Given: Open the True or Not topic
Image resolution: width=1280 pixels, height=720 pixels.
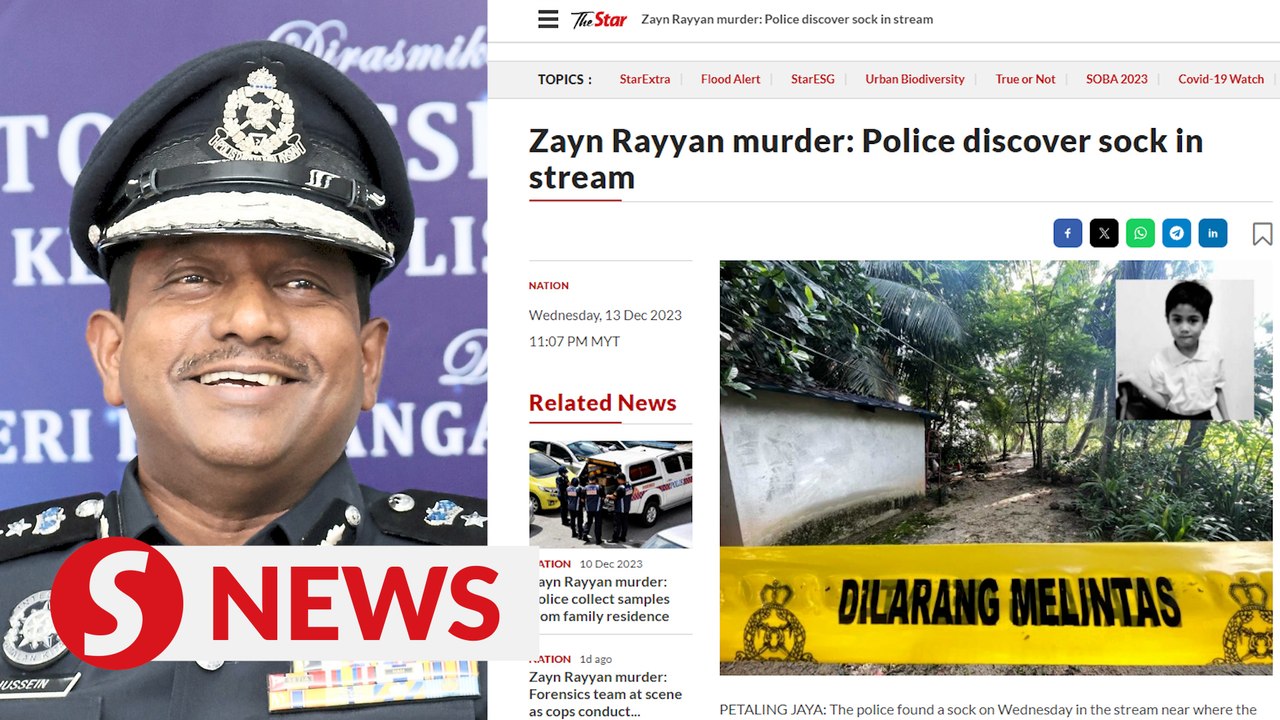Looking at the screenshot, I should click(1025, 79).
